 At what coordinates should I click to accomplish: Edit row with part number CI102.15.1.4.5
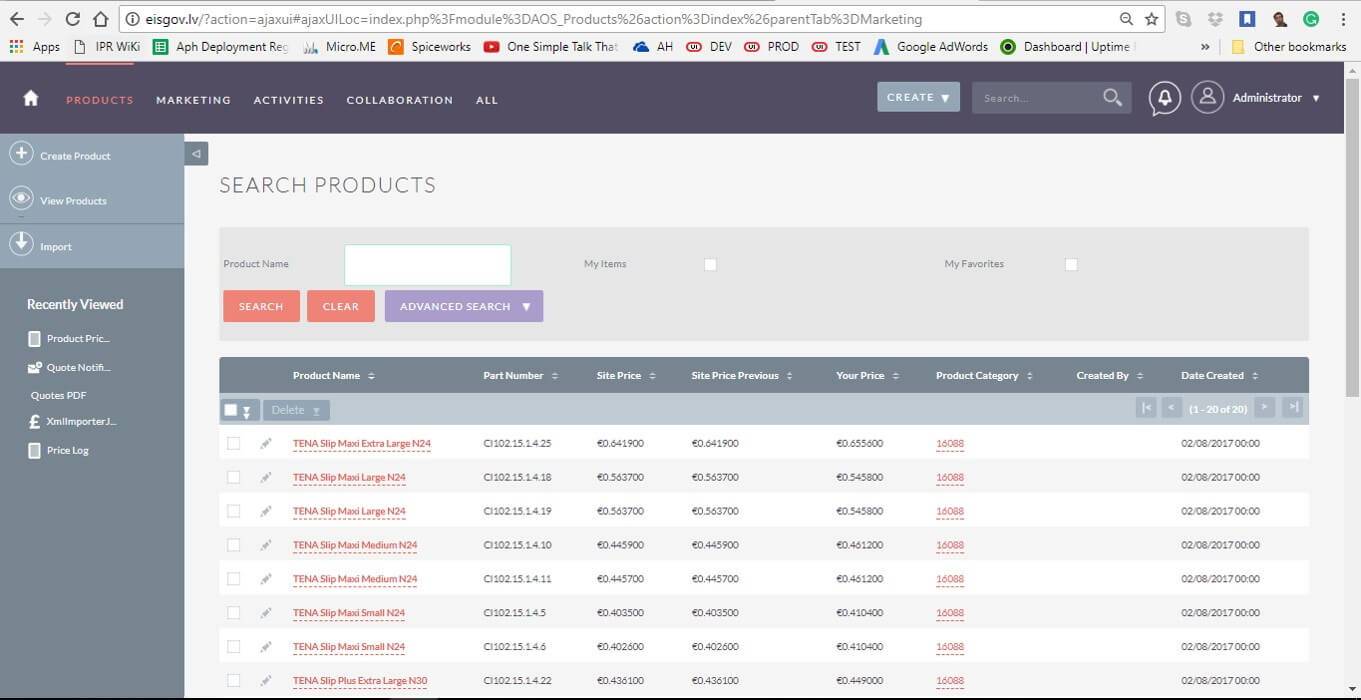point(265,613)
